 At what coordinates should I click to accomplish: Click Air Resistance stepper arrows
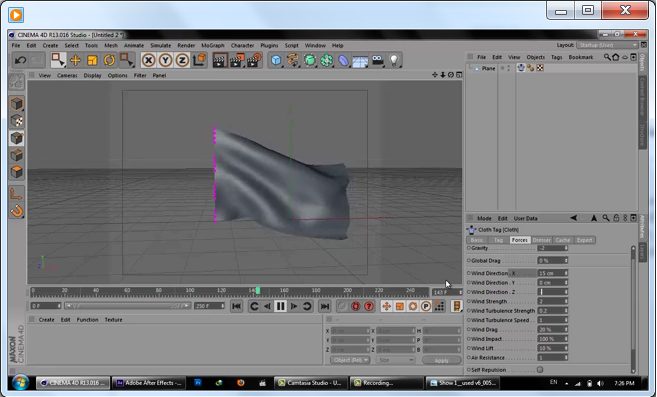click(566, 358)
